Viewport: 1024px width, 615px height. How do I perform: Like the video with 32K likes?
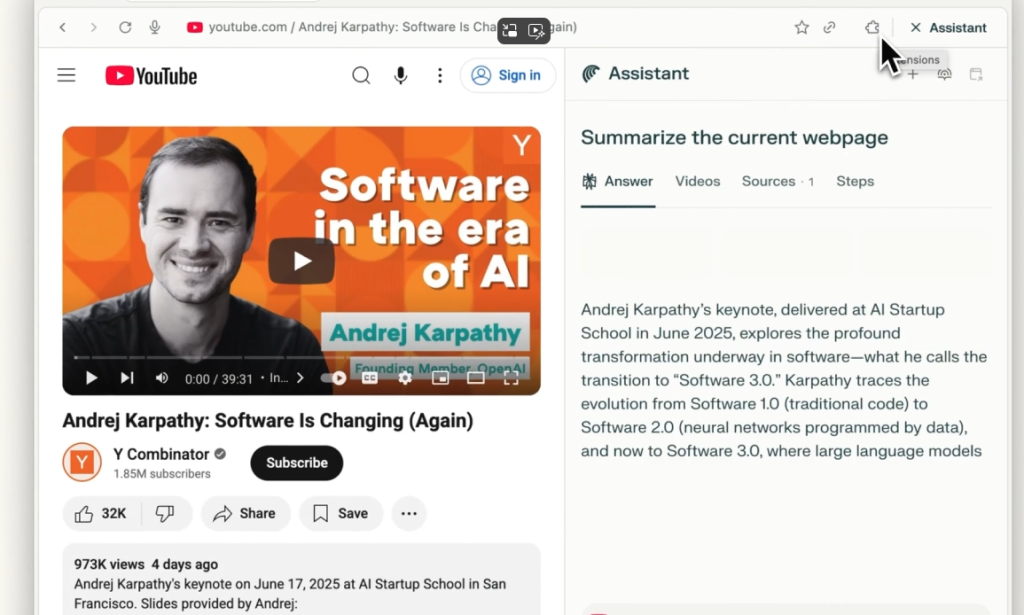point(101,514)
